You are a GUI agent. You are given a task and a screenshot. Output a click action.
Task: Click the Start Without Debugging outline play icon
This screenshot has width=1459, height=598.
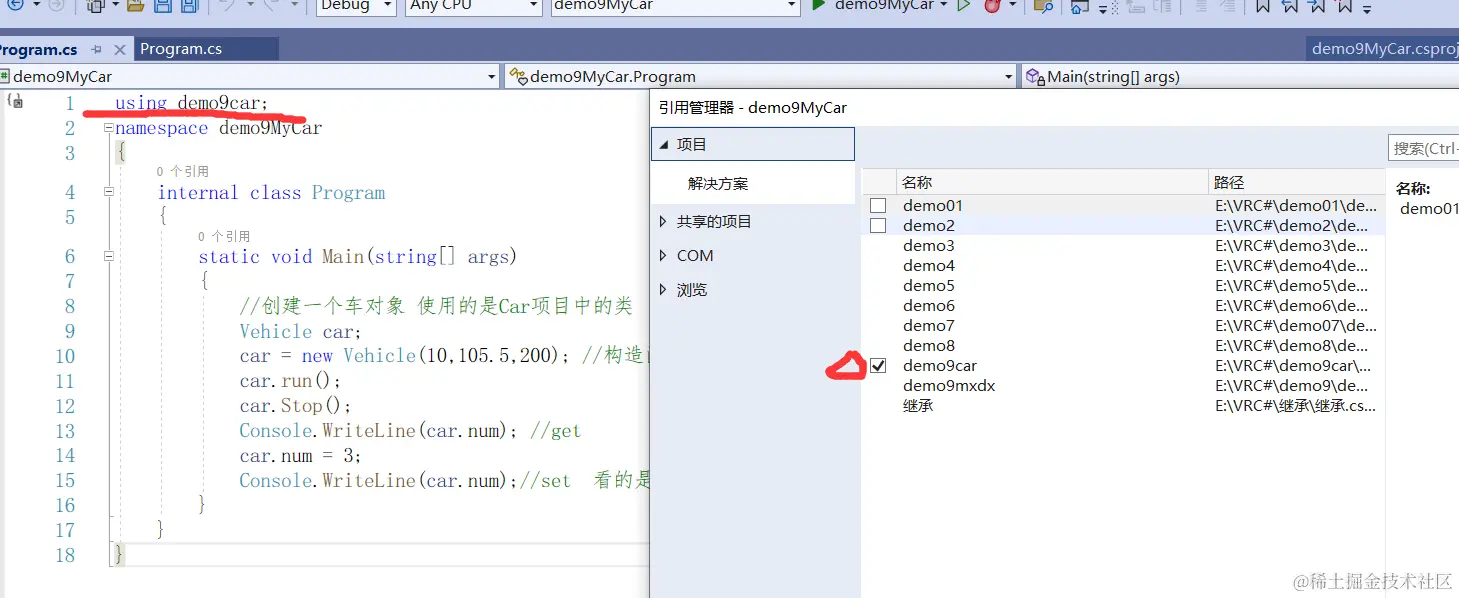click(963, 5)
